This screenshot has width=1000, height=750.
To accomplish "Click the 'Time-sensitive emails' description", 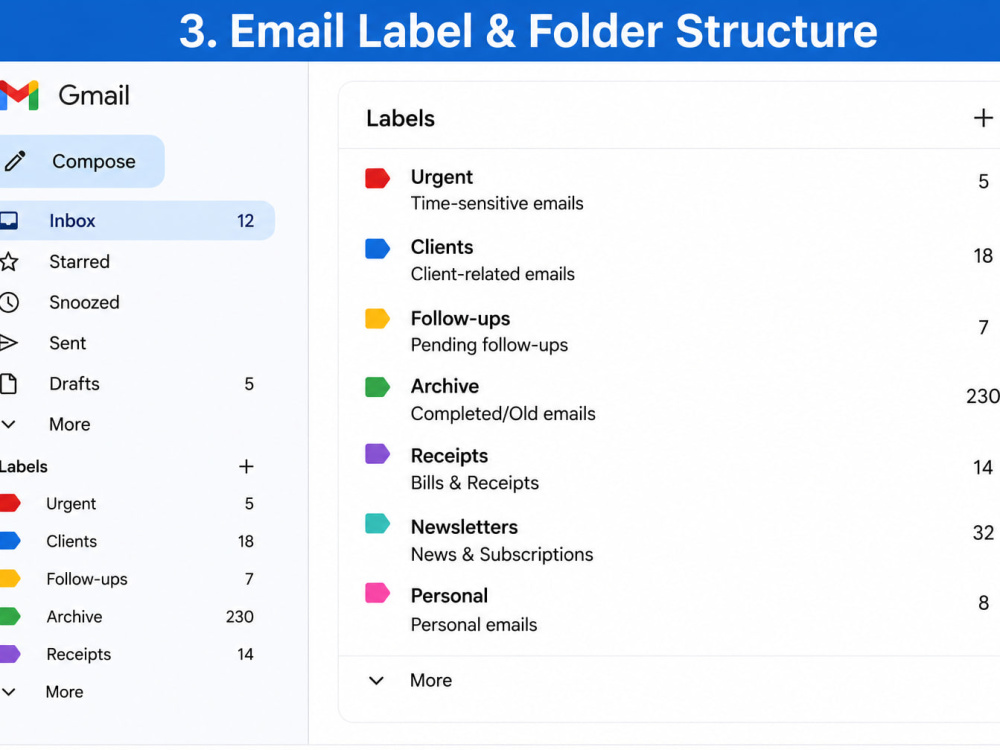I will point(497,203).
